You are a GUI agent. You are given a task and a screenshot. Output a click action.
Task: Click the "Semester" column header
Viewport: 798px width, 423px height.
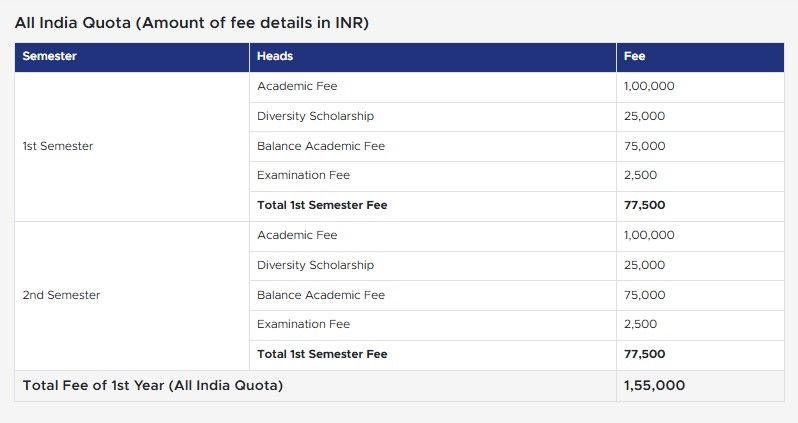[49, 57]
